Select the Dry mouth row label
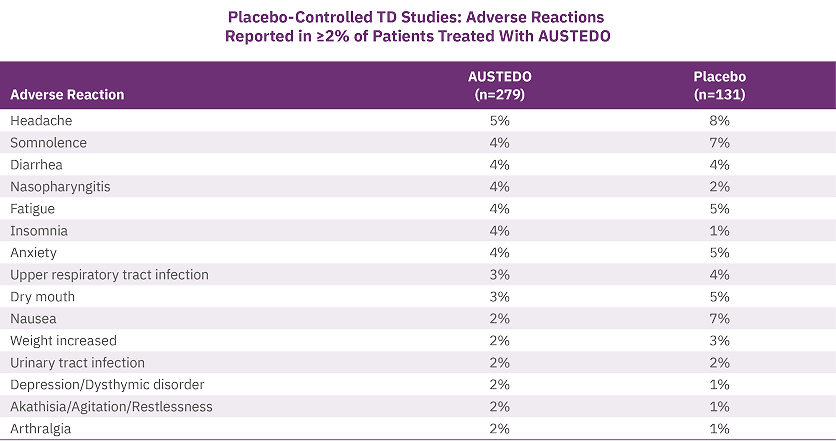 43,296
